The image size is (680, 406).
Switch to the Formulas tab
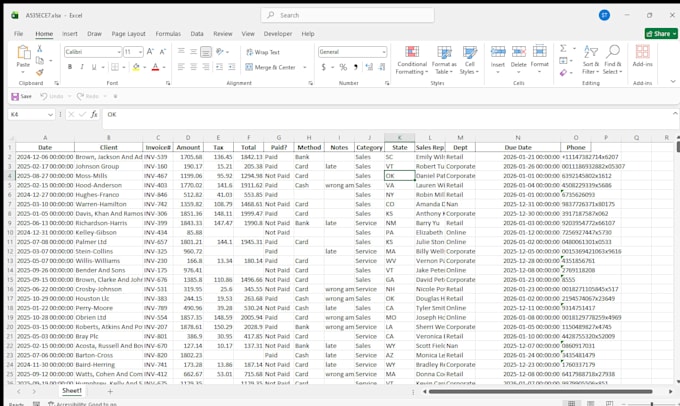click(168, 33)
